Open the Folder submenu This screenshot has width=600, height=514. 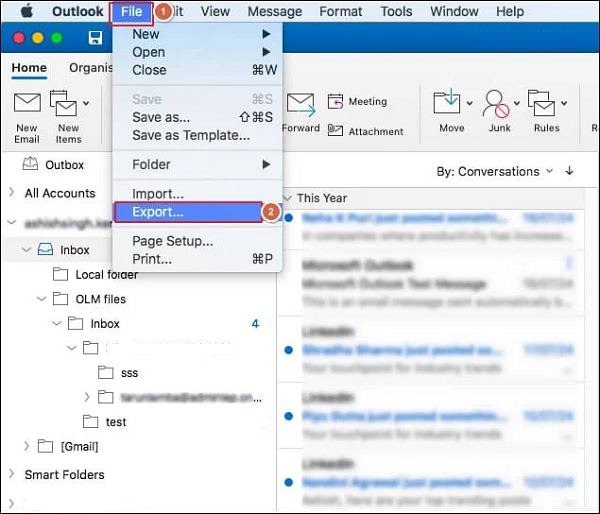(198, 165)
